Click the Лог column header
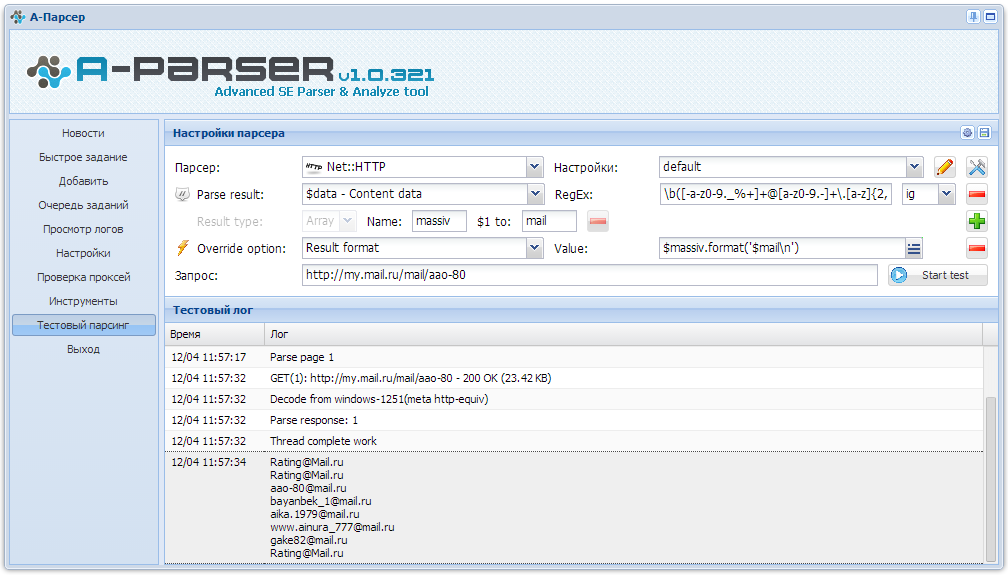 pos(623,334)
